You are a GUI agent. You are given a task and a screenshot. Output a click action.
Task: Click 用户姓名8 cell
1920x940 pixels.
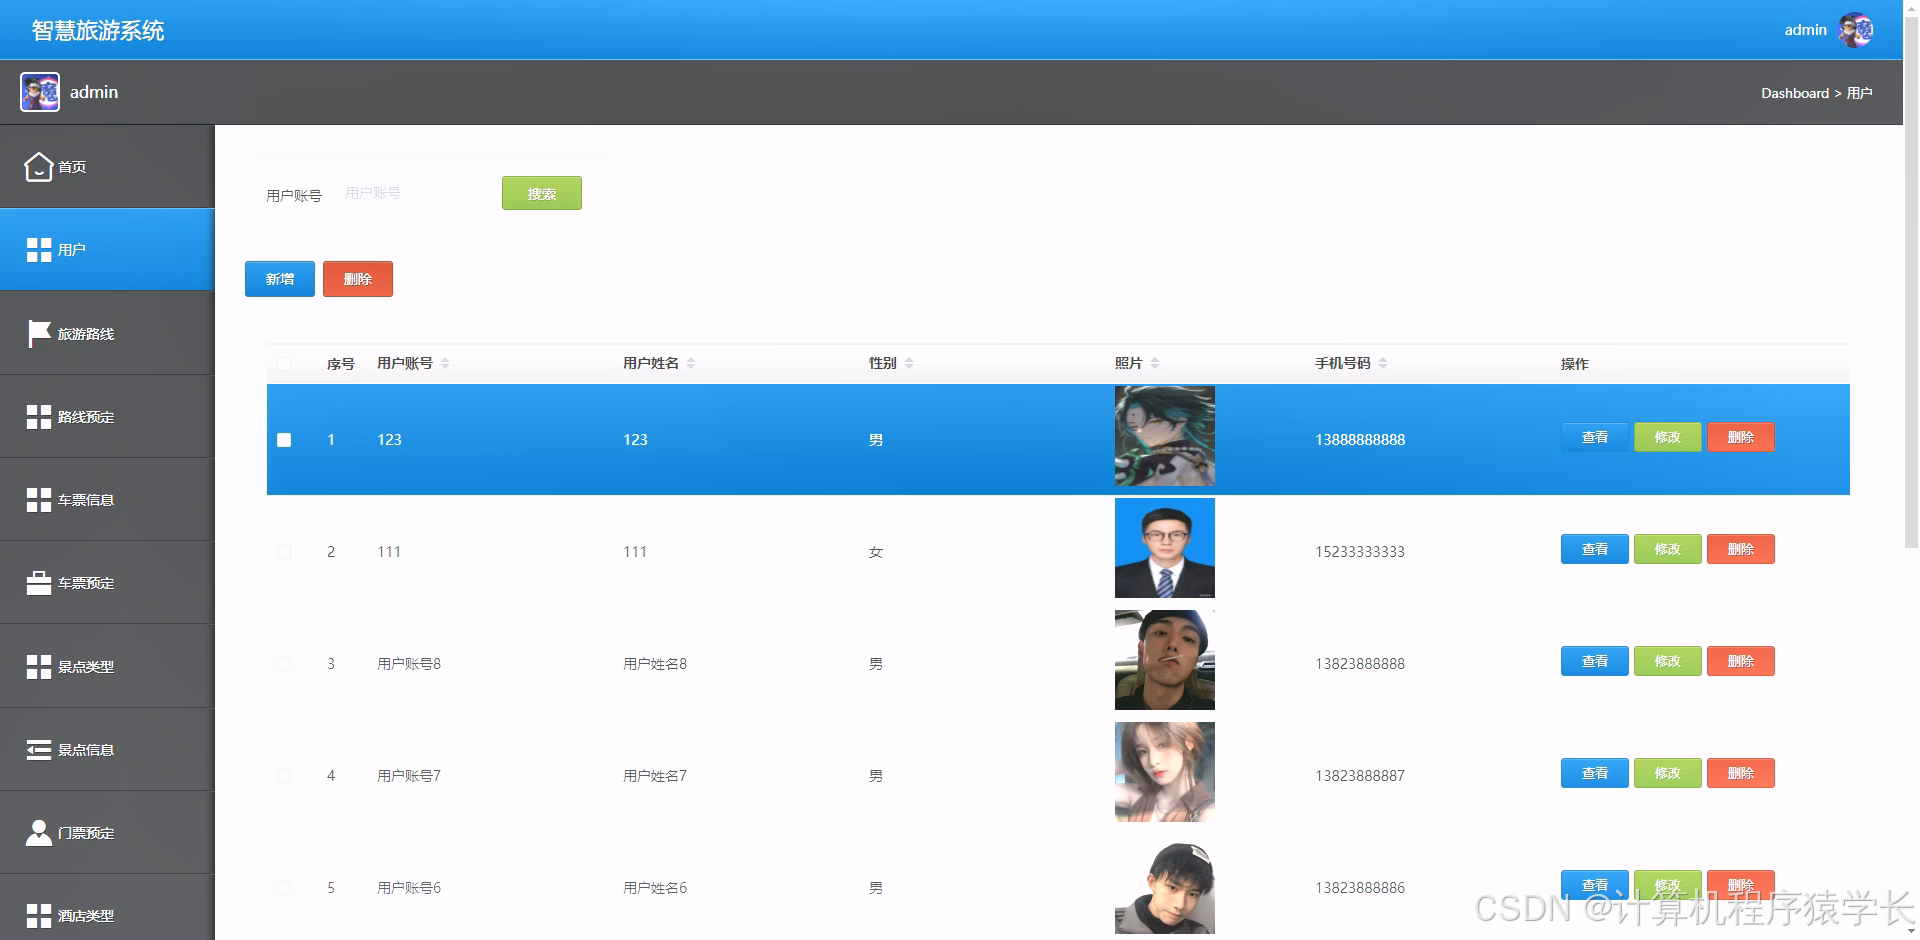(x=655, y=664)
